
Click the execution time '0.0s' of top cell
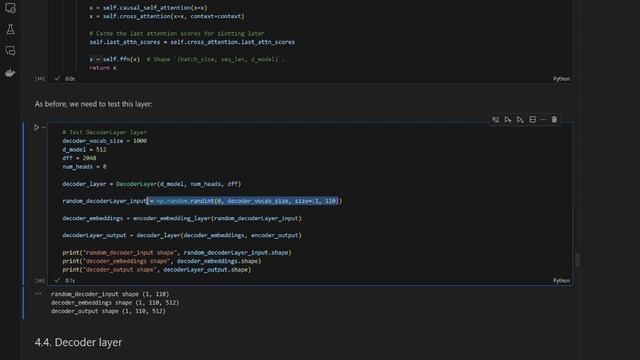pyautogui.click(x=70, y=79)
